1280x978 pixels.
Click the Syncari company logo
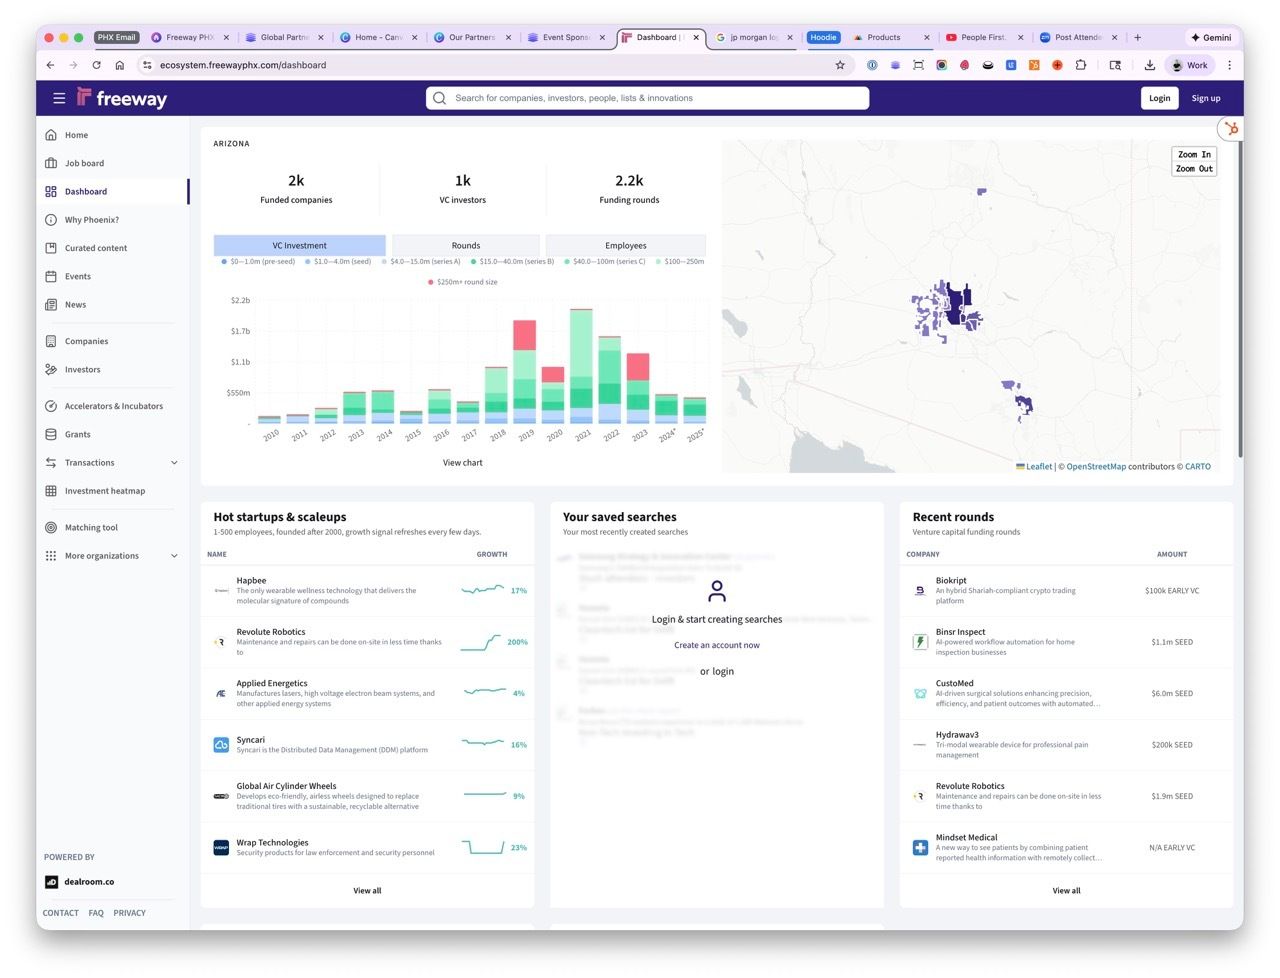click(x=221, y=745)
